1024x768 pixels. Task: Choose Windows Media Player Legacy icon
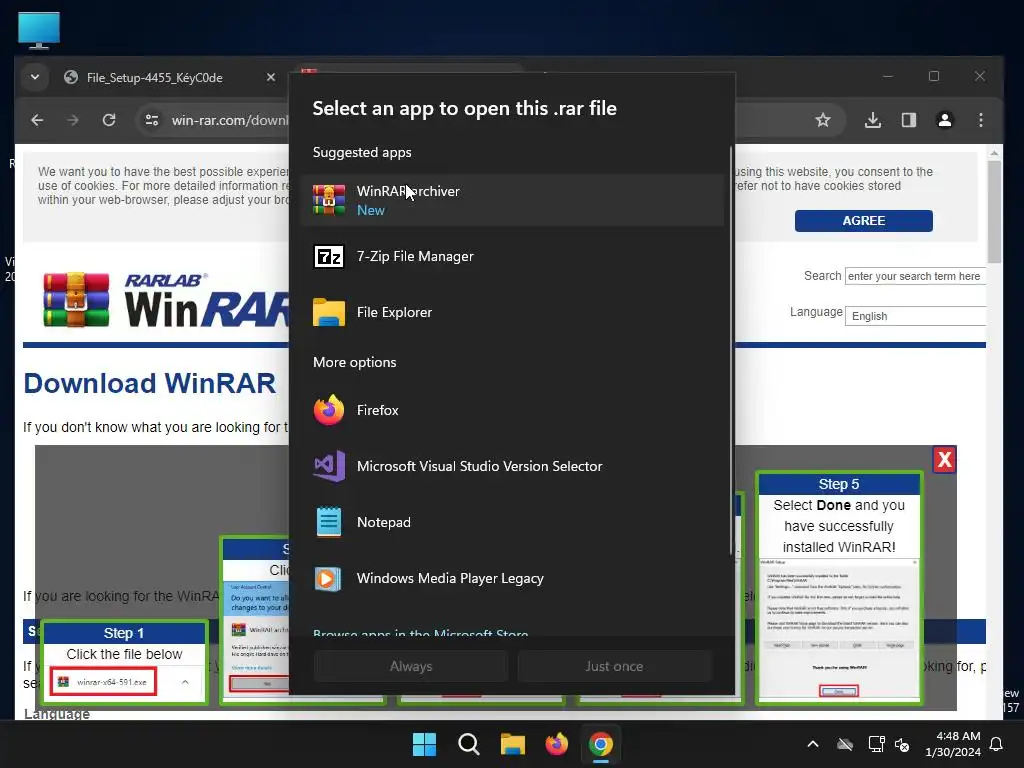pyautogui.click(x=328, y=579)
